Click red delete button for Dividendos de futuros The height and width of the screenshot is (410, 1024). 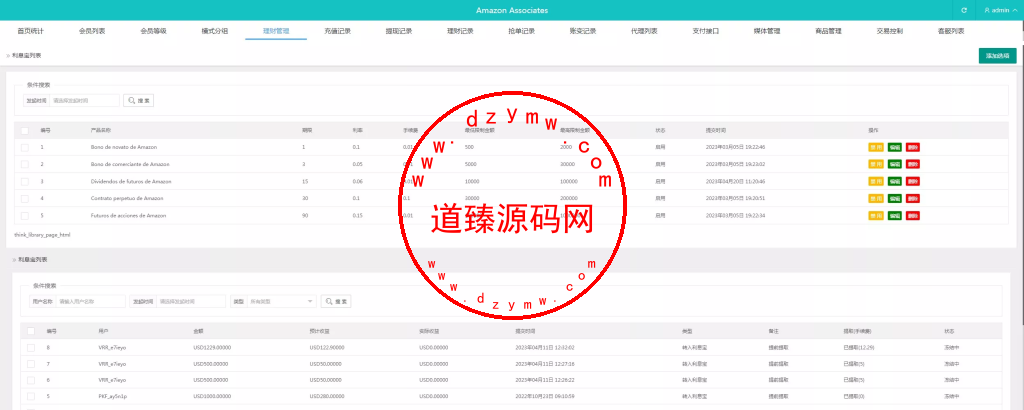pyautogui.click(x=912, y=181)
